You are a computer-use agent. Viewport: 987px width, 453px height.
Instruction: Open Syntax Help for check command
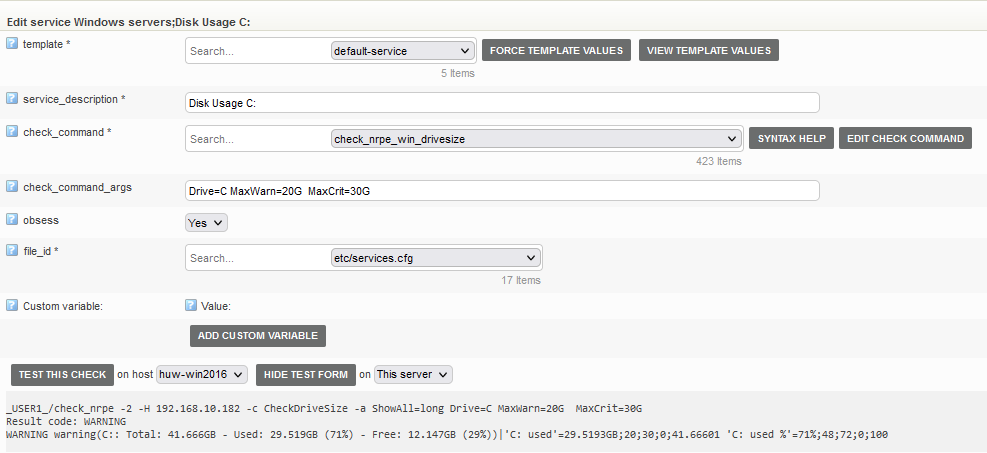(x=791, y=138)
